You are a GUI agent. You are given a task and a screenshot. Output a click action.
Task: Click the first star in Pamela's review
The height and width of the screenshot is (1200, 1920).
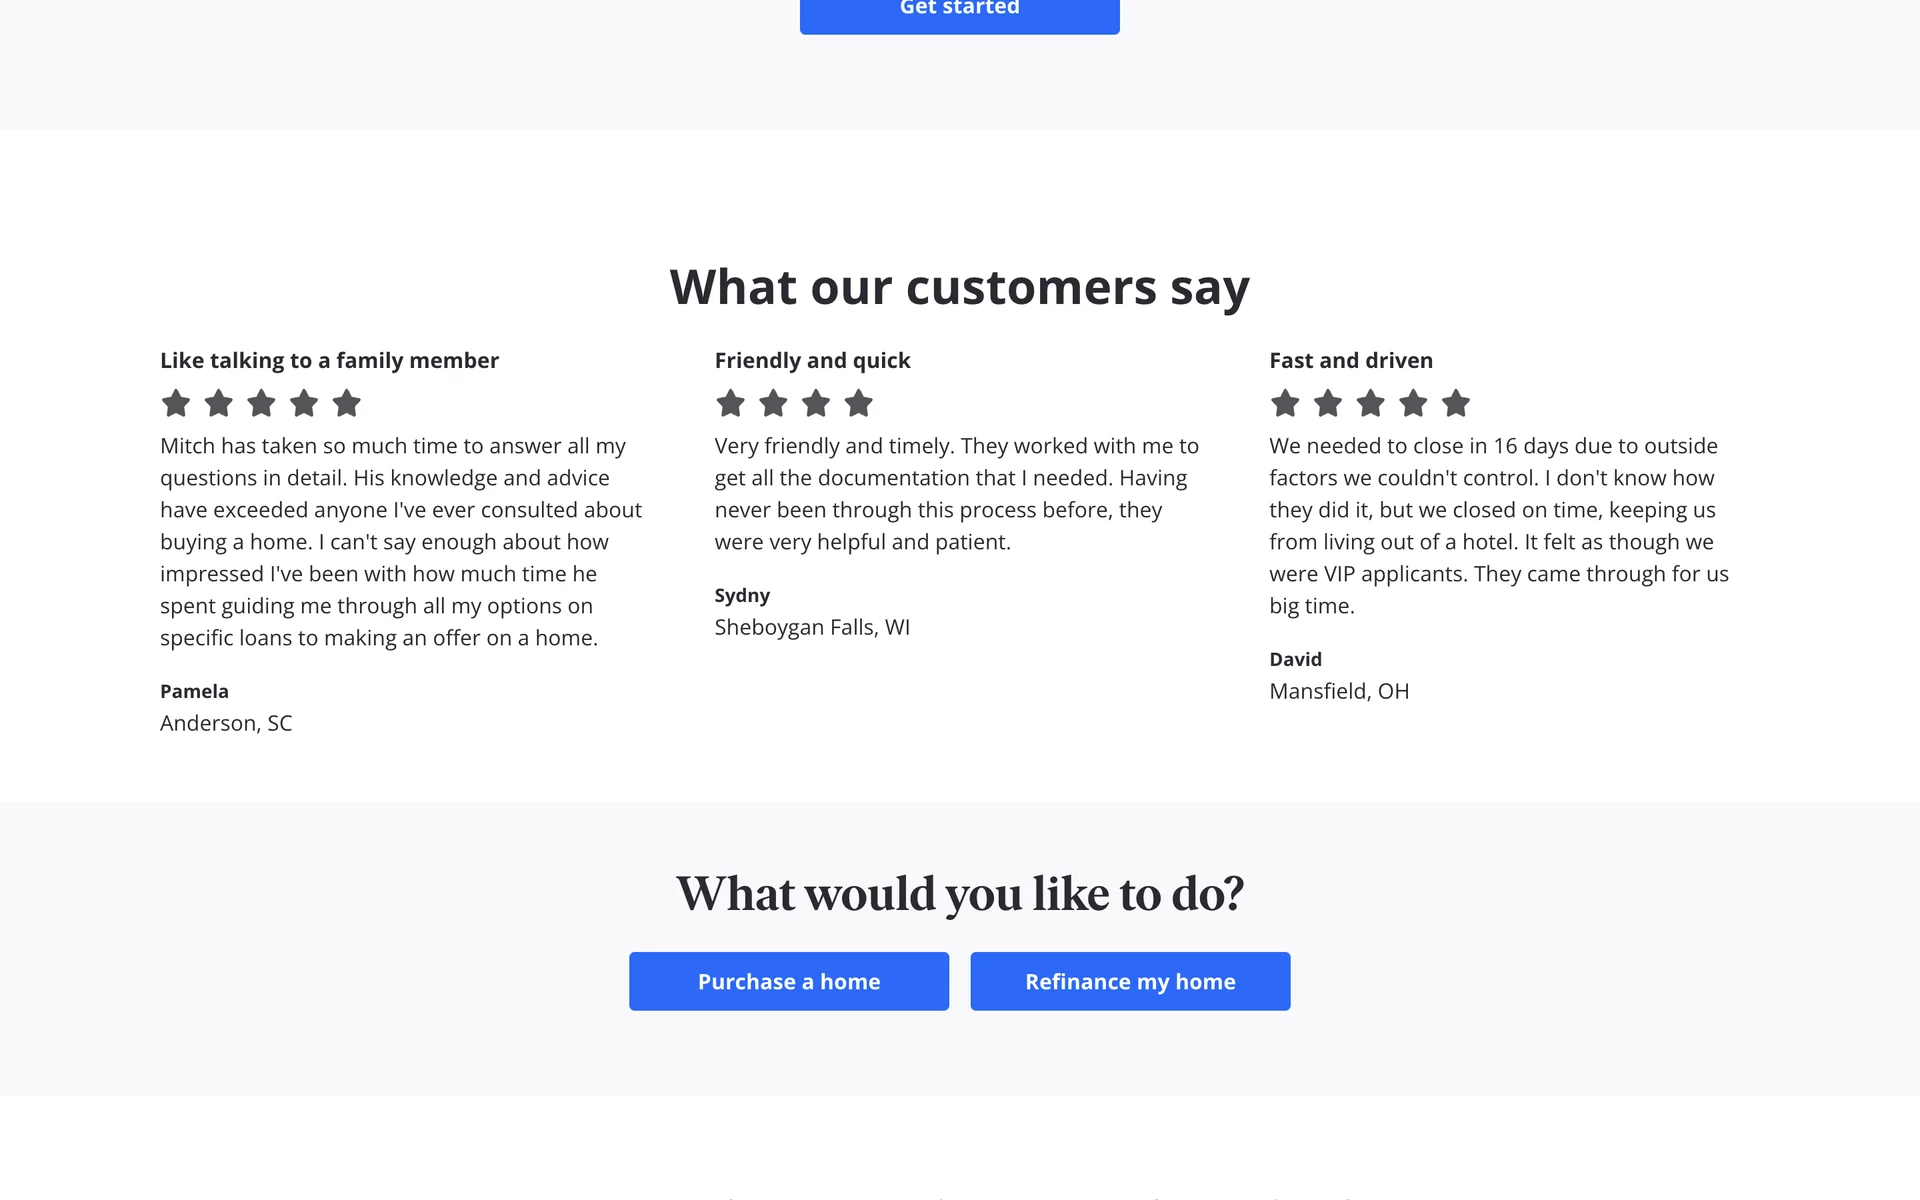coord(176,404)
